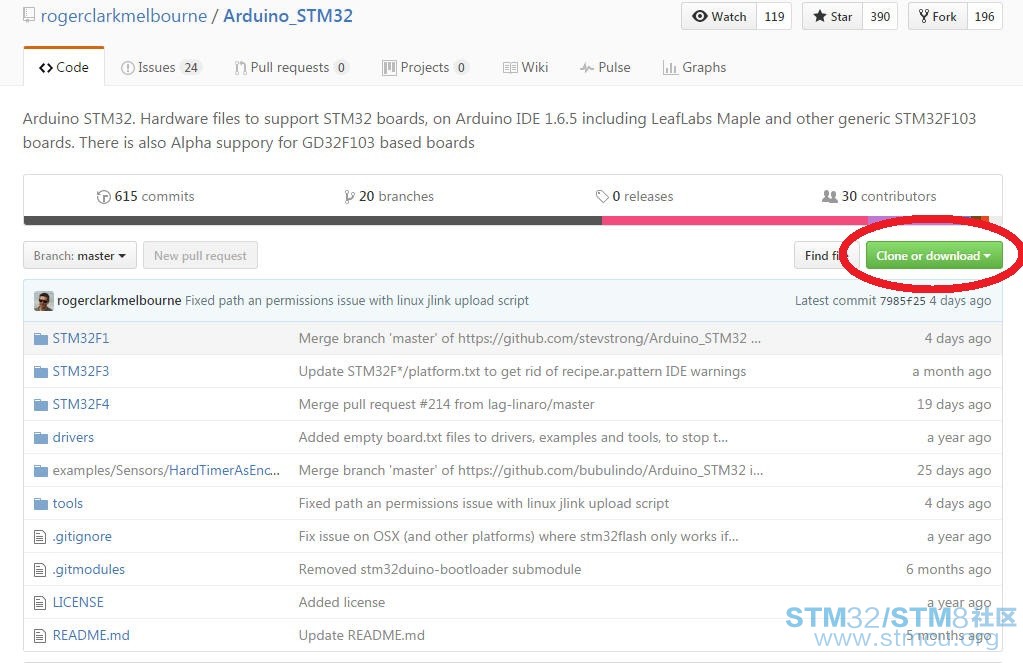1023x663 pixels.
Task: Click rogerclarkmelbourne's commit avatar
Action: (x=44, y=301)
